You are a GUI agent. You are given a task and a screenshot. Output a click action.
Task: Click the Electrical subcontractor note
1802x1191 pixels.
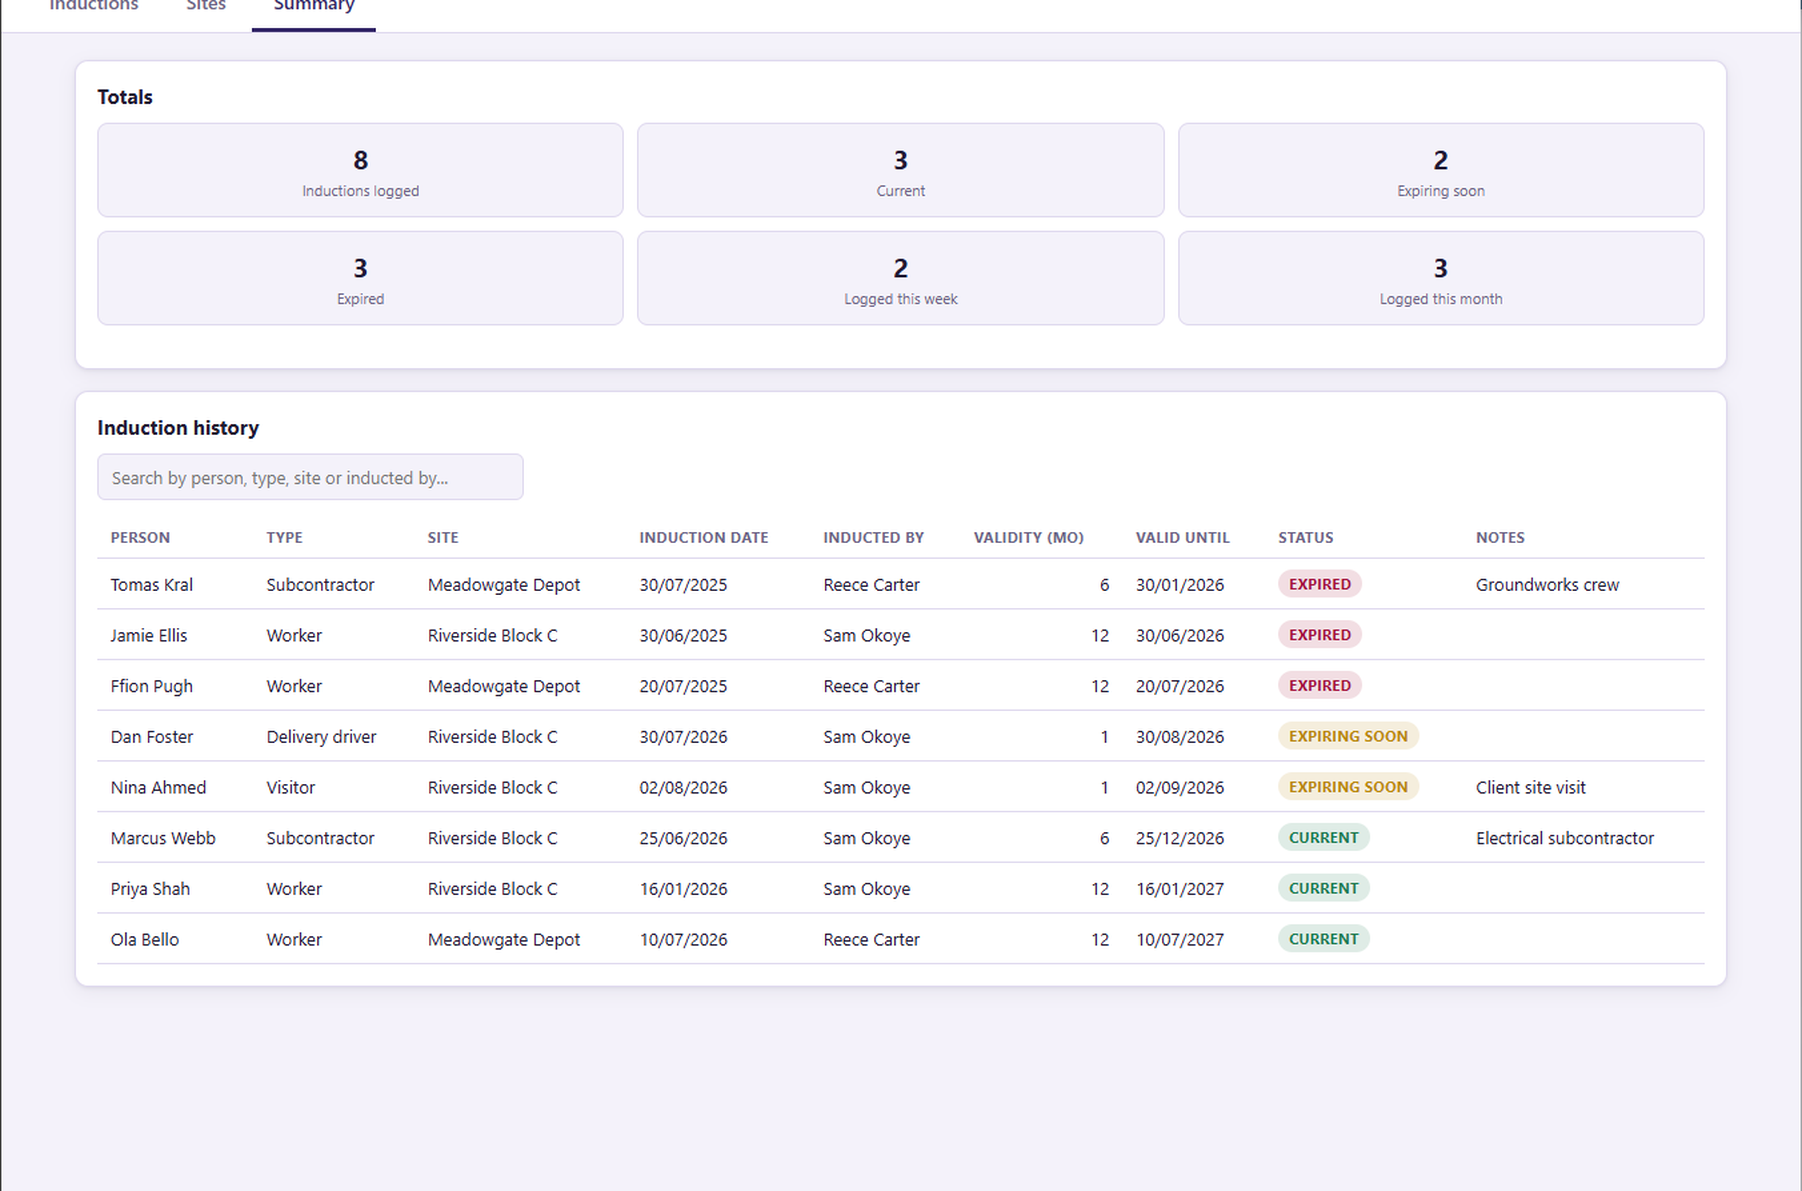click(1564, 838)
